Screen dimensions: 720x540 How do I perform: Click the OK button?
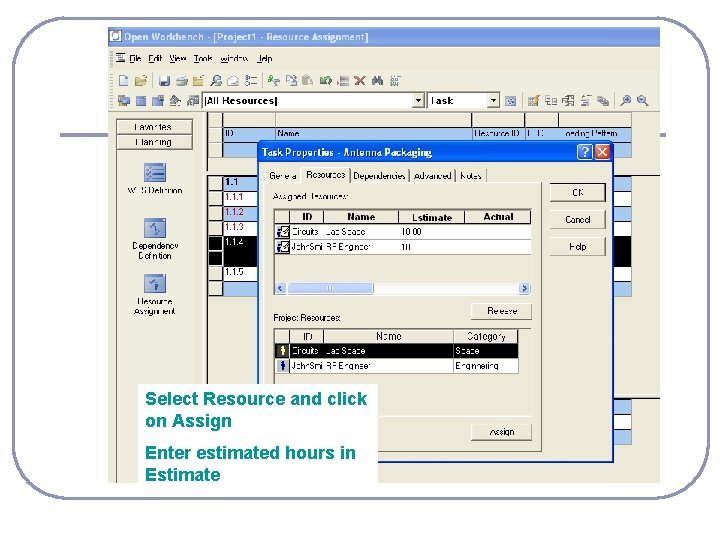pos(578,192)
